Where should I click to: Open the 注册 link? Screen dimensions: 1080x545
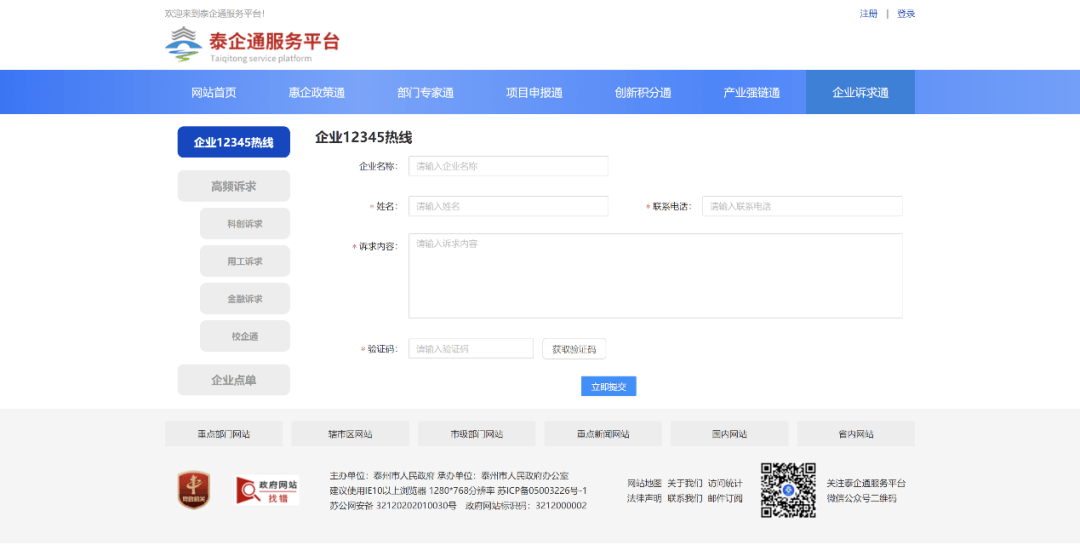(869, 14)
